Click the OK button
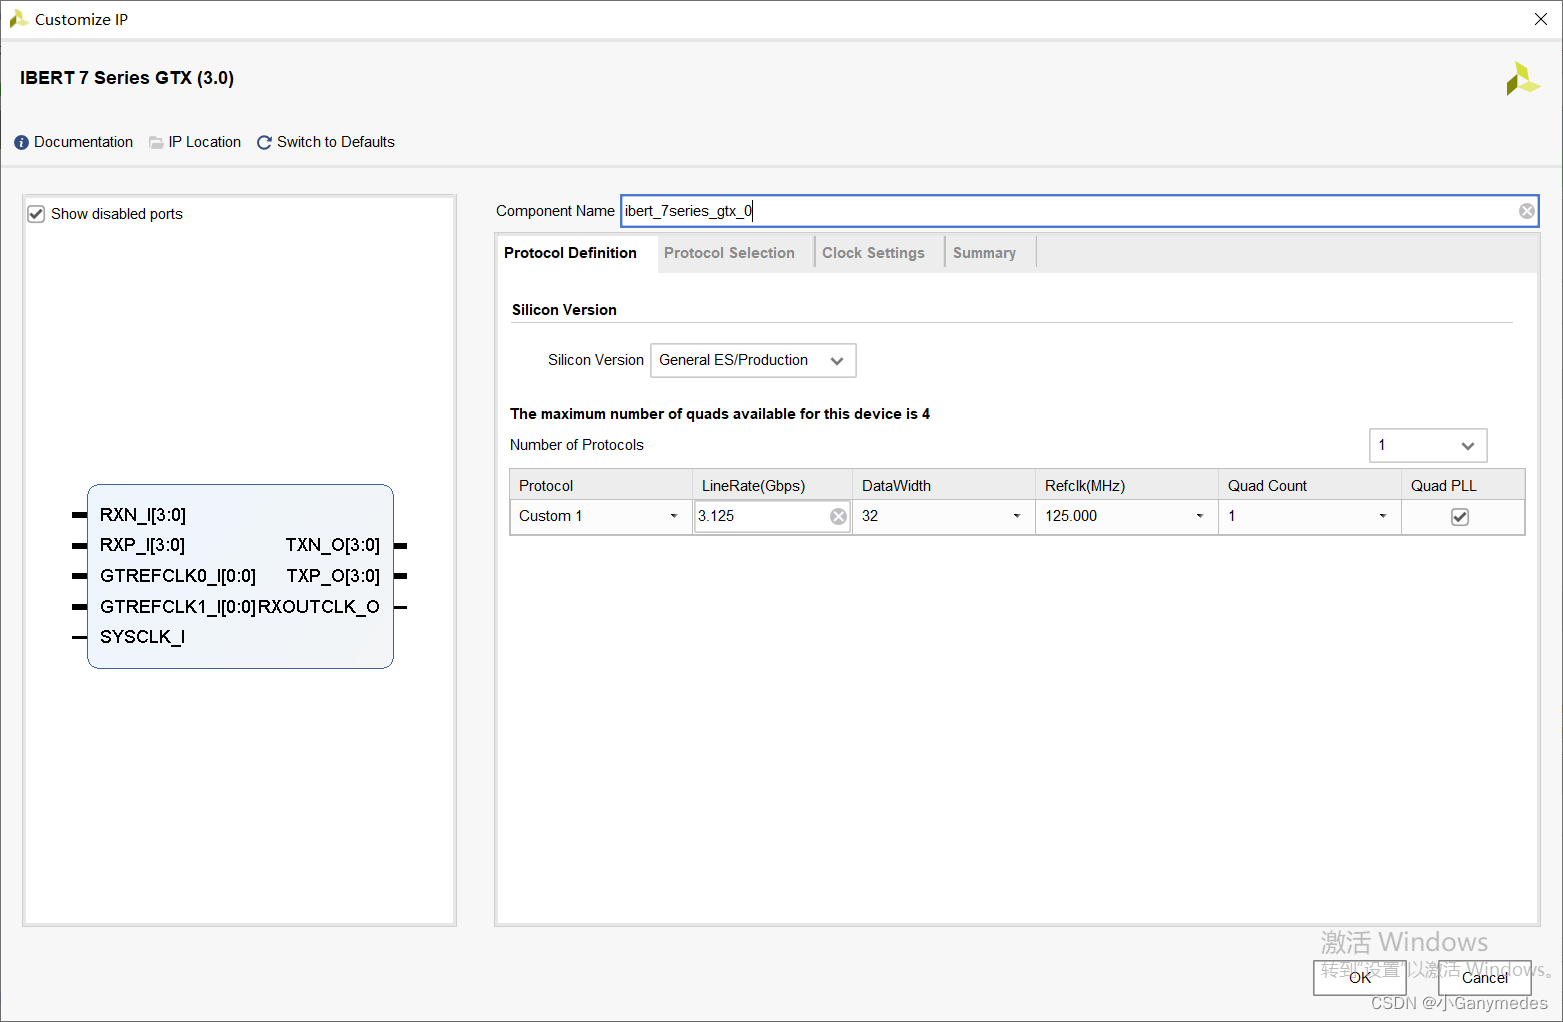The height and width of the screenshot is (1022, 1563). point(1359,978)
